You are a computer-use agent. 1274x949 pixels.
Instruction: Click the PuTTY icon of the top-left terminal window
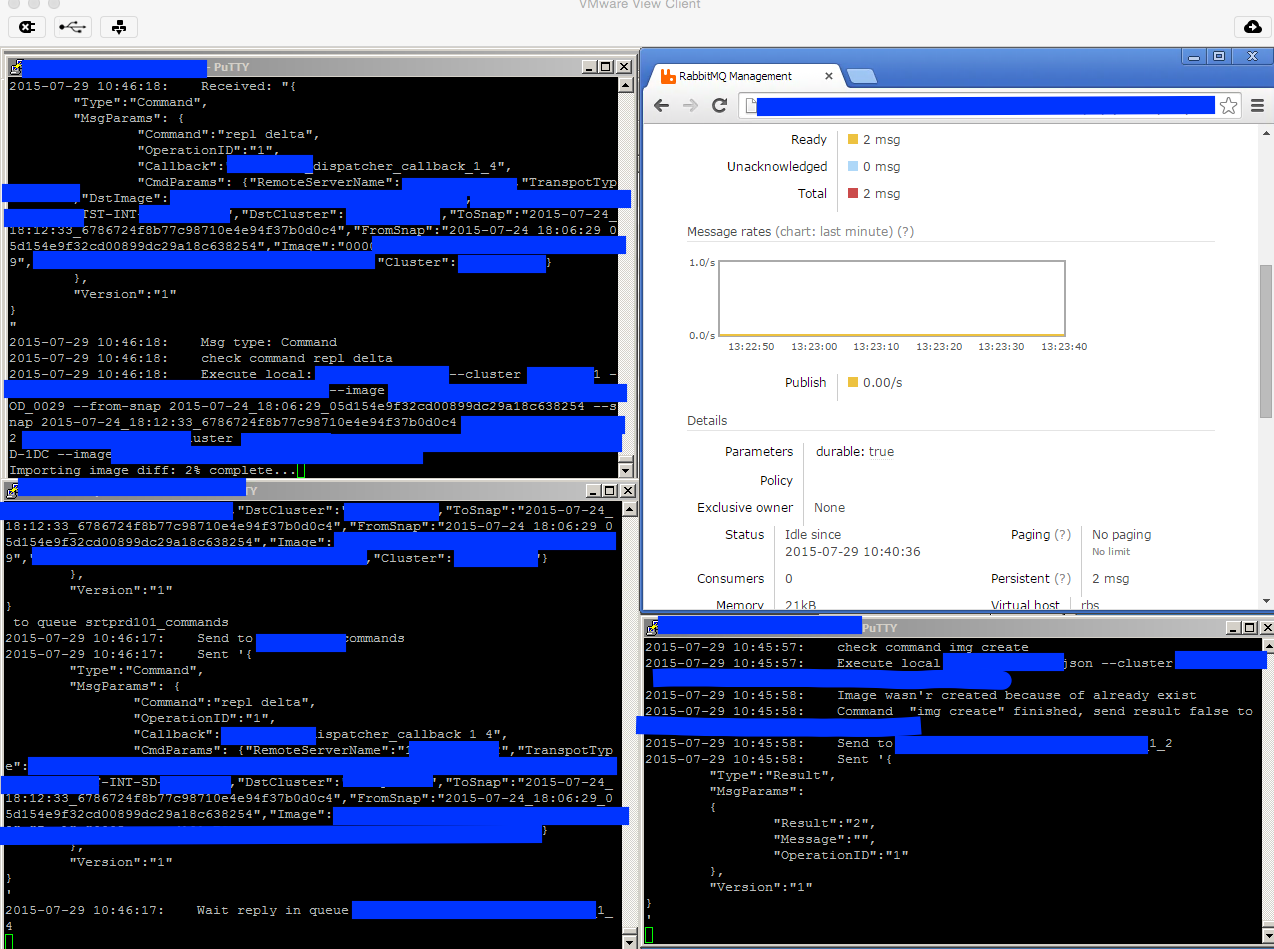[14, 67]
